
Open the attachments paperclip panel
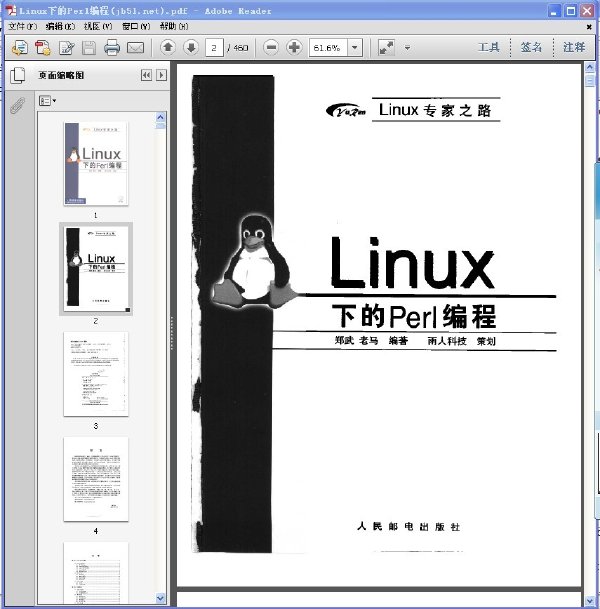(17, 105)
